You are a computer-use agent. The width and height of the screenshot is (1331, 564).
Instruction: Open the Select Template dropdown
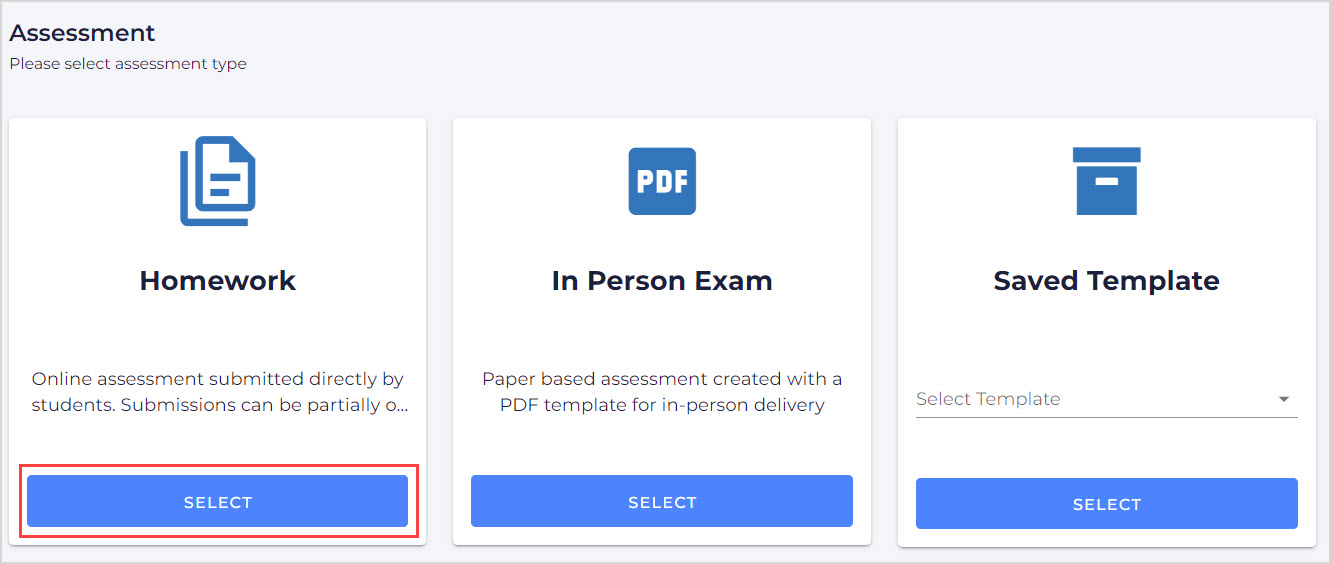pos(1106,399)
